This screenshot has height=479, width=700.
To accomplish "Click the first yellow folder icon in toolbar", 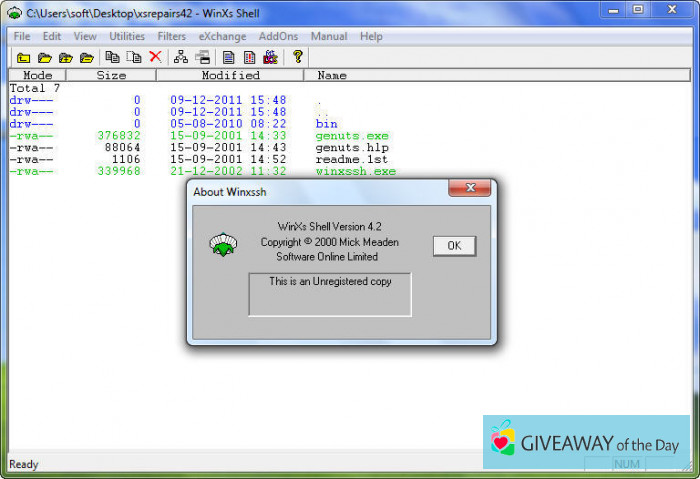I will click(23, 57).
